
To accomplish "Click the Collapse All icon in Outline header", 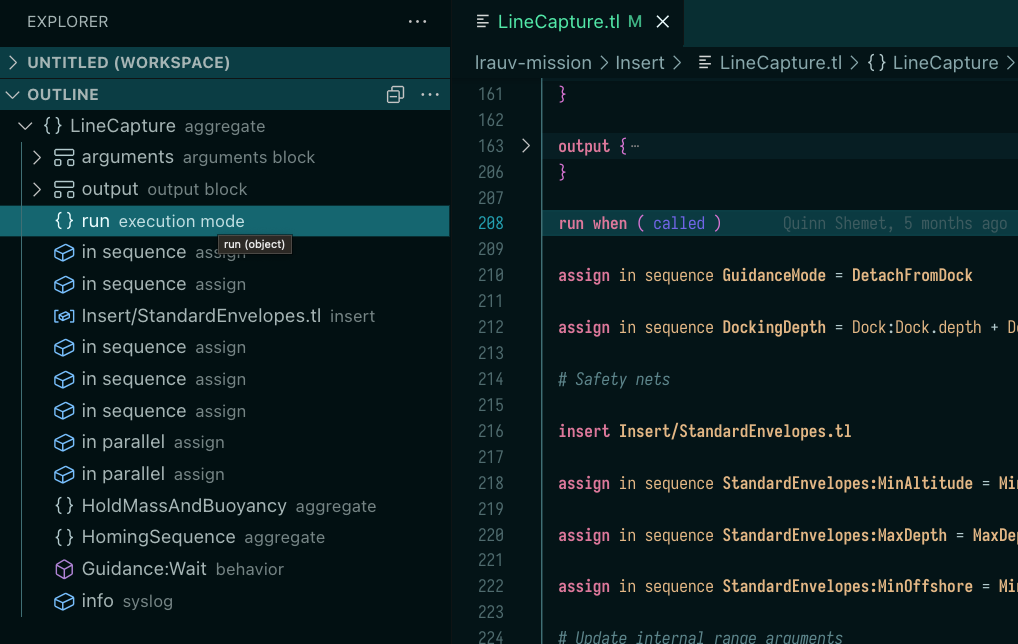I will coord(396,95).
